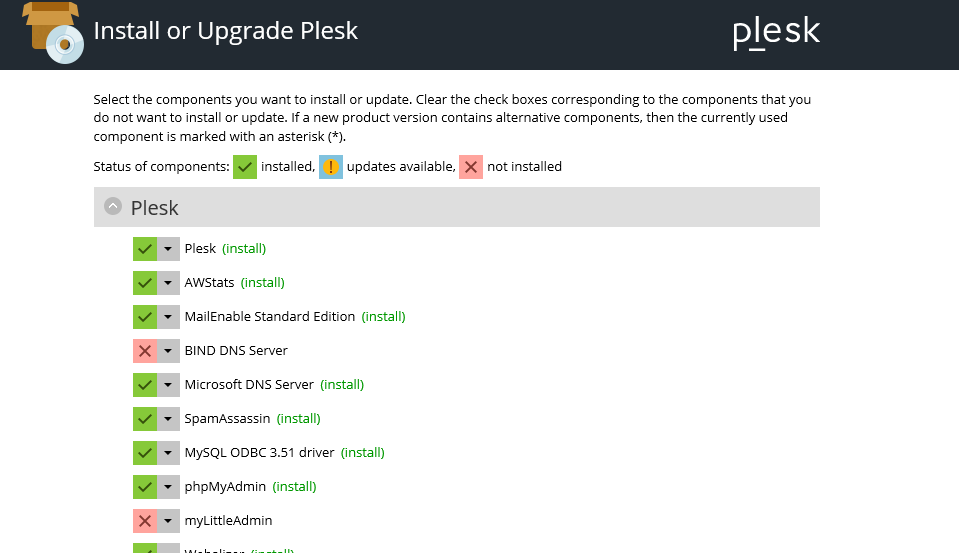959x553 pixels.
Task: Open dropdown arrow for Microsoft DNS Server
Action: tap(168, 385)
